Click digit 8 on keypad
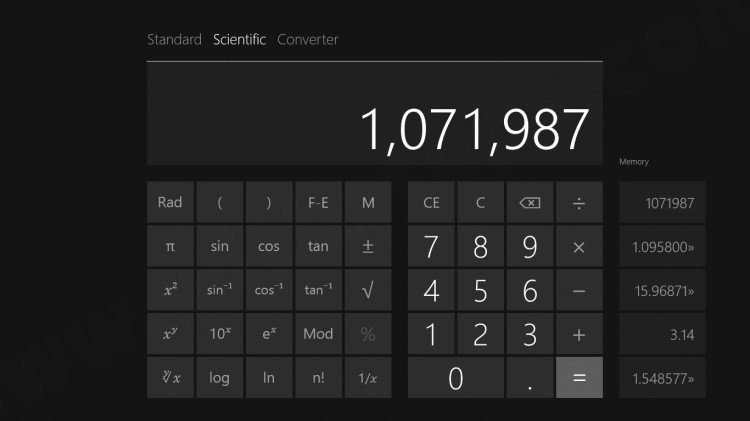This screenshot has height=421, width=750. (480, 246)
